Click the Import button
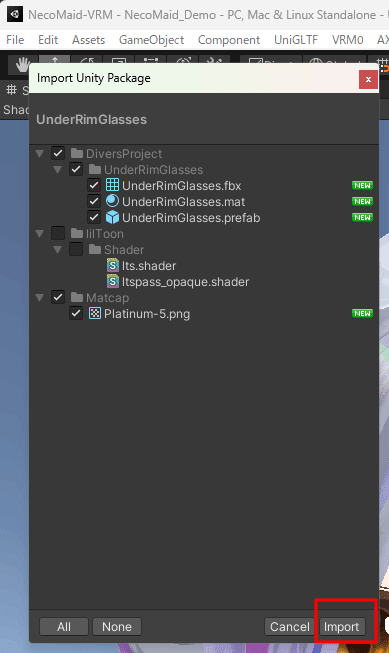 [342, 626]
